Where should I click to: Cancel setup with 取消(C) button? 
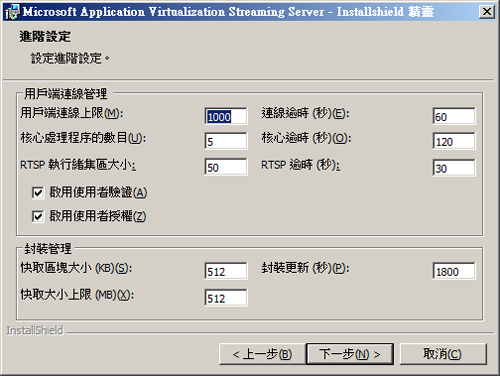point(443,354)
